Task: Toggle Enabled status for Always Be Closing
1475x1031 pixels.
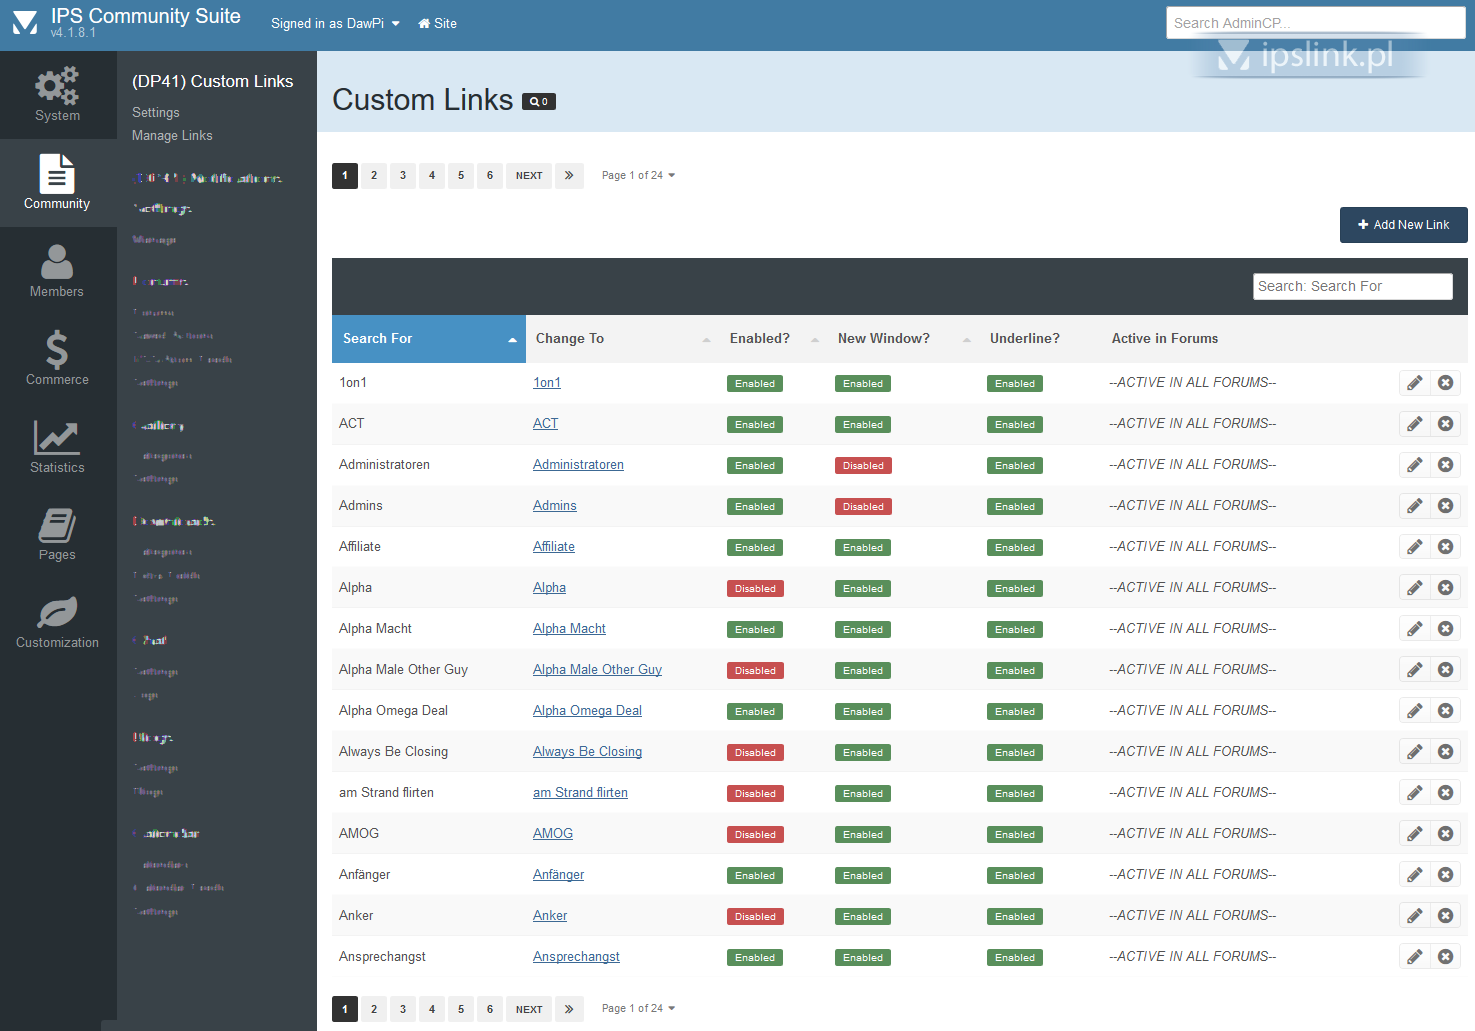Action: (x=755, y=753)
